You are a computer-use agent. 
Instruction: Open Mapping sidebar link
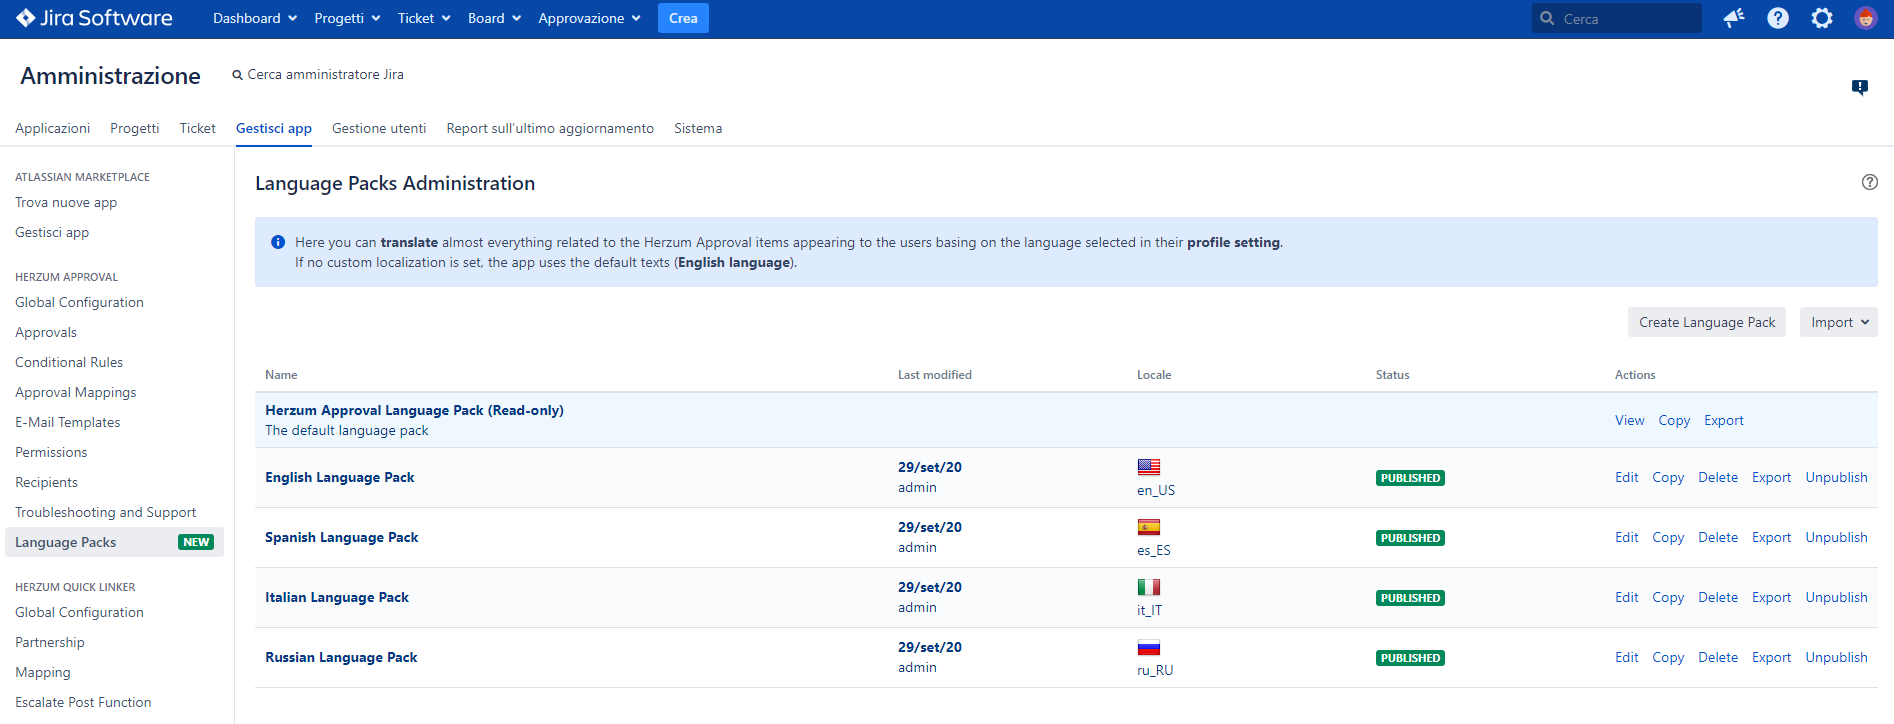[x=43, y=672]
